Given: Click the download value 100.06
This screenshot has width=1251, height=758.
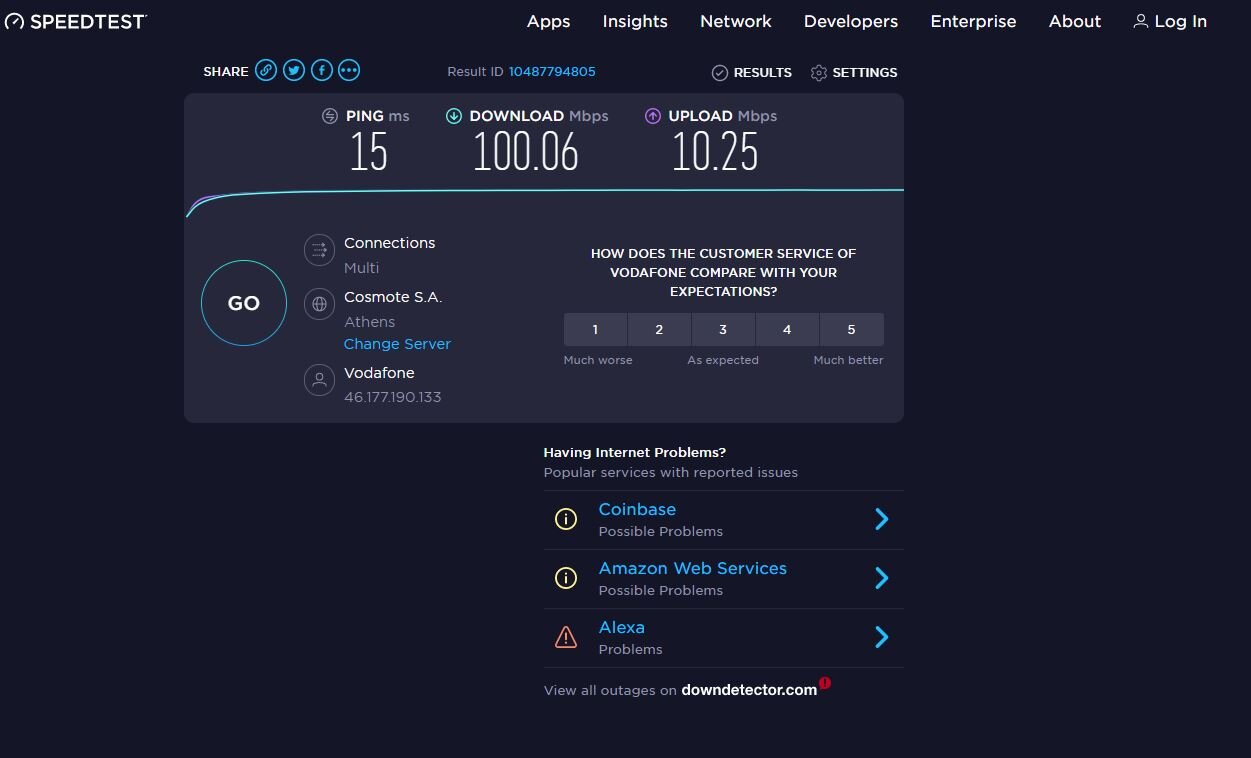Looking at the screenshot, I should click(x=526, y=152).
